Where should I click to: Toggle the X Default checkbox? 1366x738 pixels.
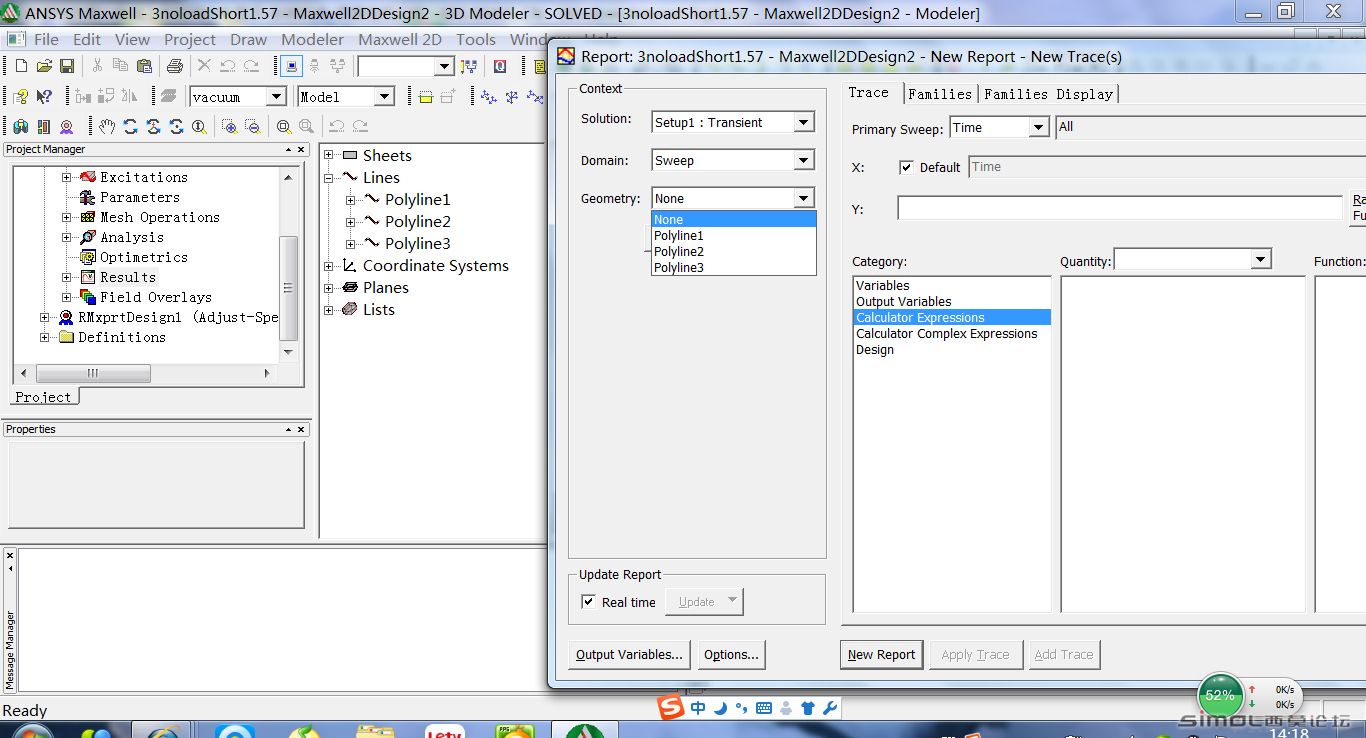pos(906,167)
